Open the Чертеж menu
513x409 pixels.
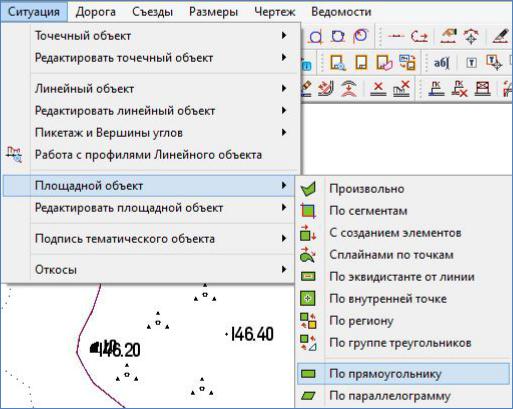[275, 12]
